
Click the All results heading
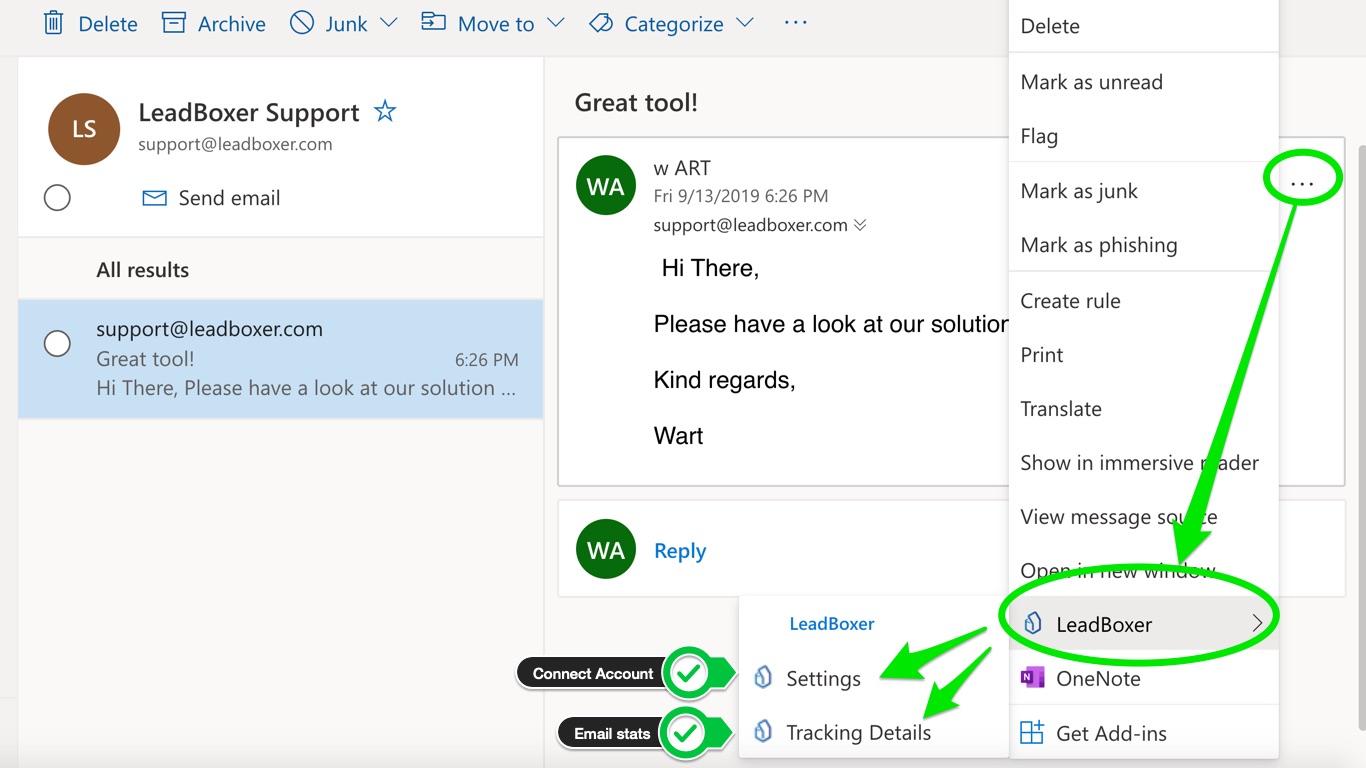click(142, 270)
